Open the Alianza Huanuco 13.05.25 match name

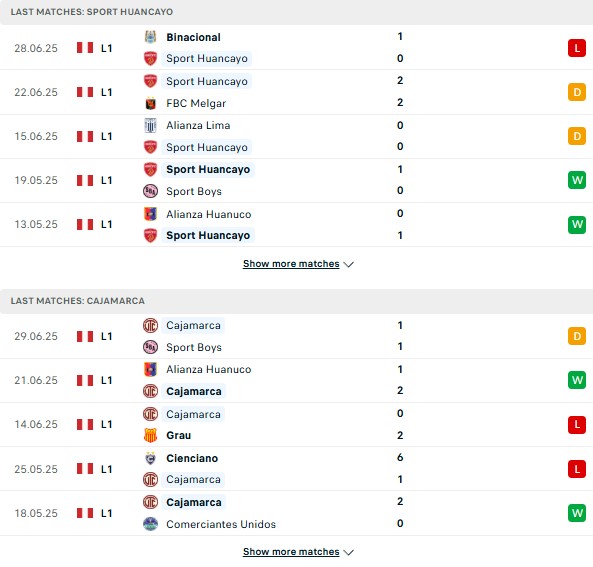tap(208, 214)
